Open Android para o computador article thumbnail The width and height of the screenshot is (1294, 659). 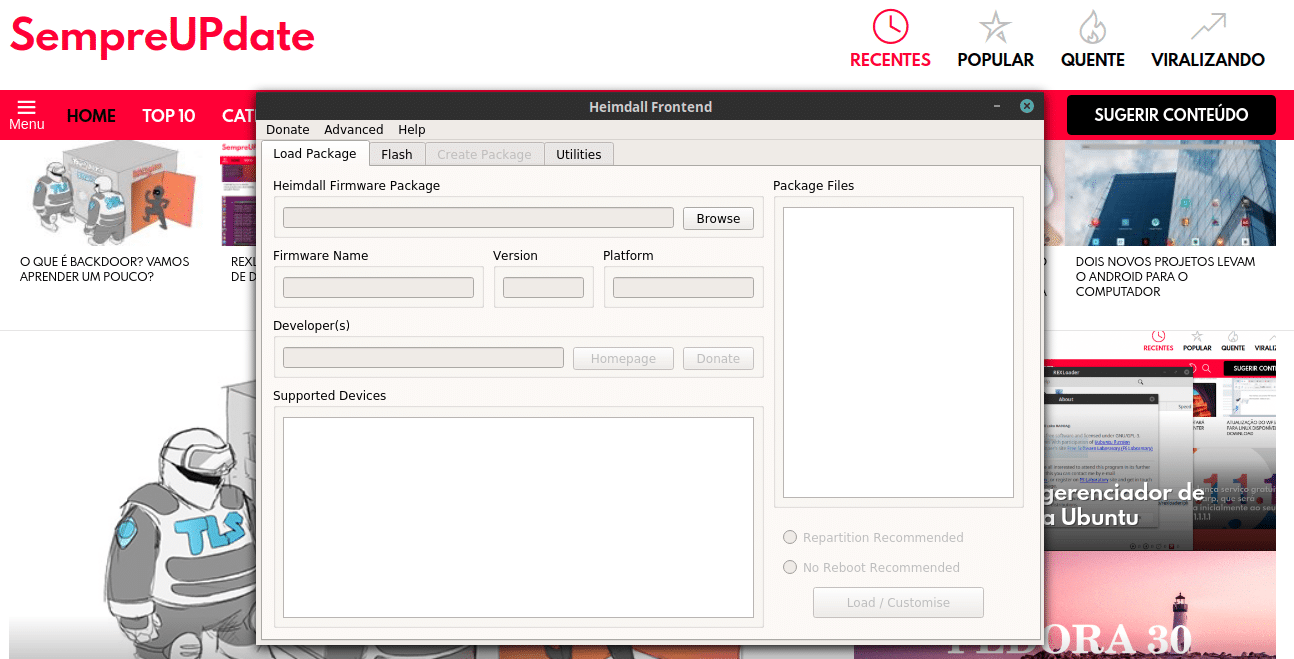click(1170, 193)
